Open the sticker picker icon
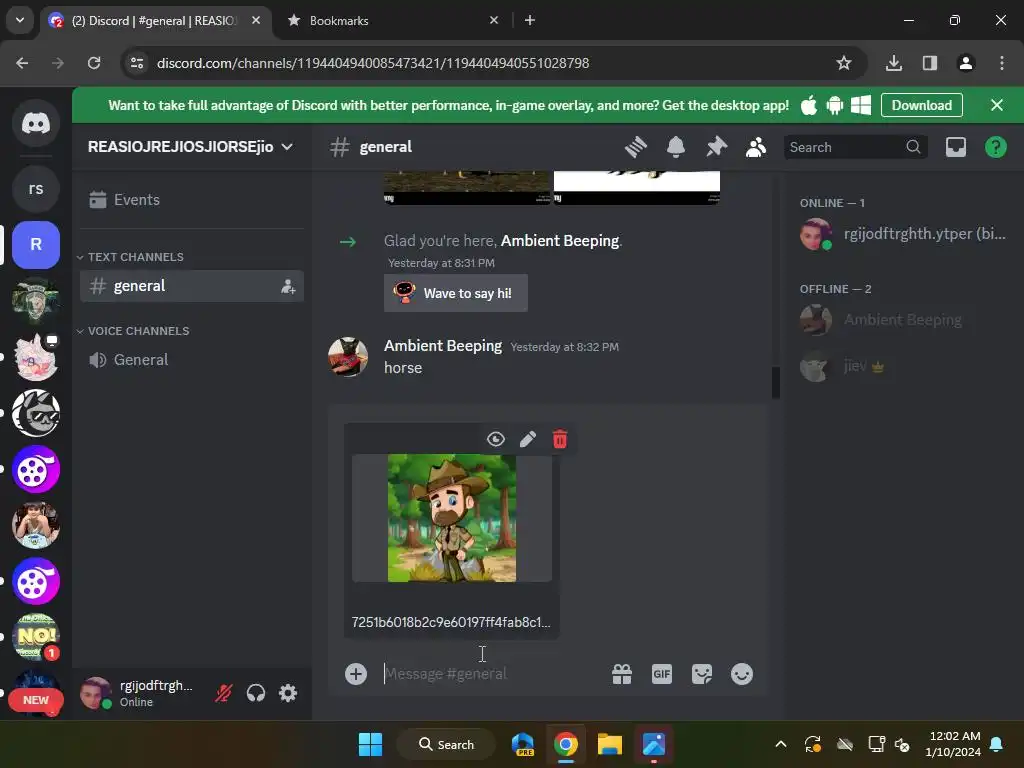Screen dimensions: 1024x768 pyautogui.click(x=702, y=674)
